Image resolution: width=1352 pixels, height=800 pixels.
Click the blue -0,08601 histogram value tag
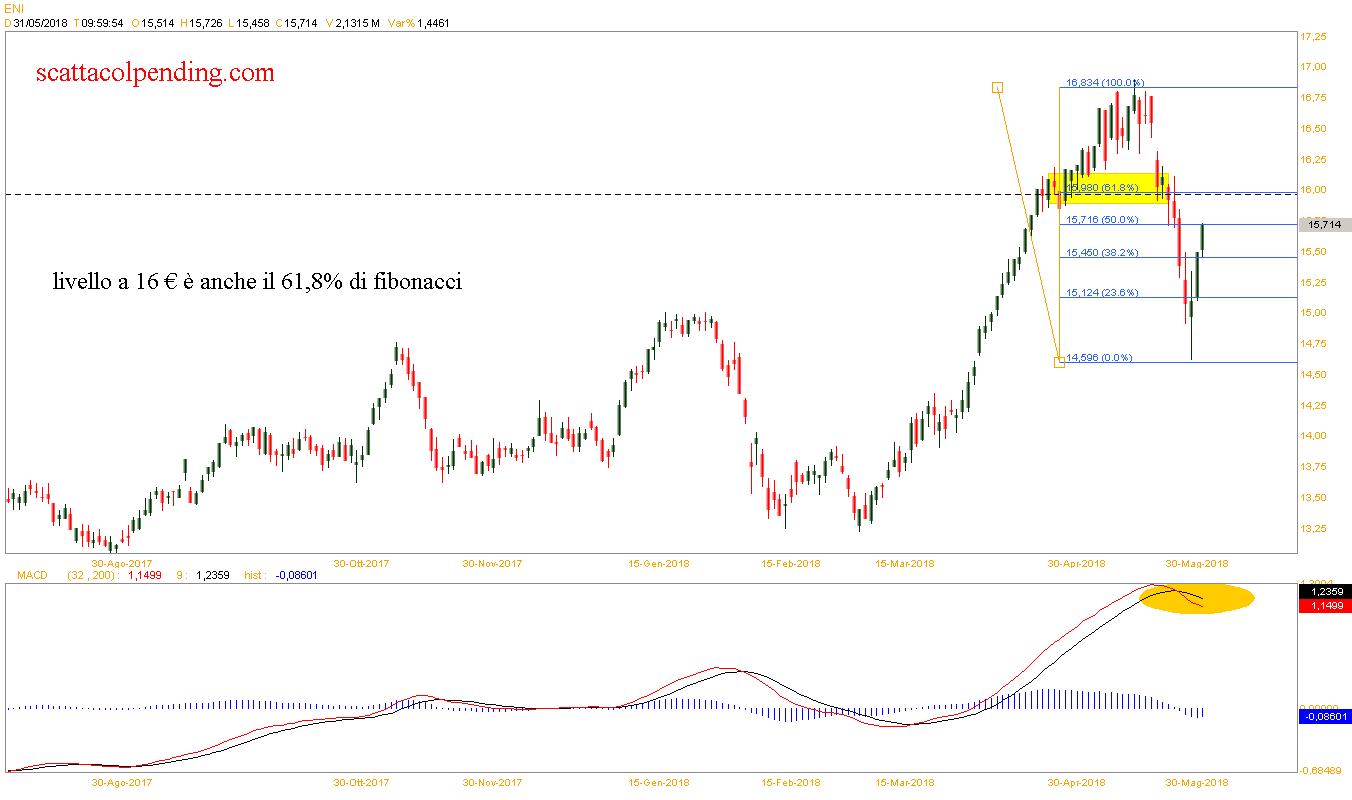click(1324, 716)
